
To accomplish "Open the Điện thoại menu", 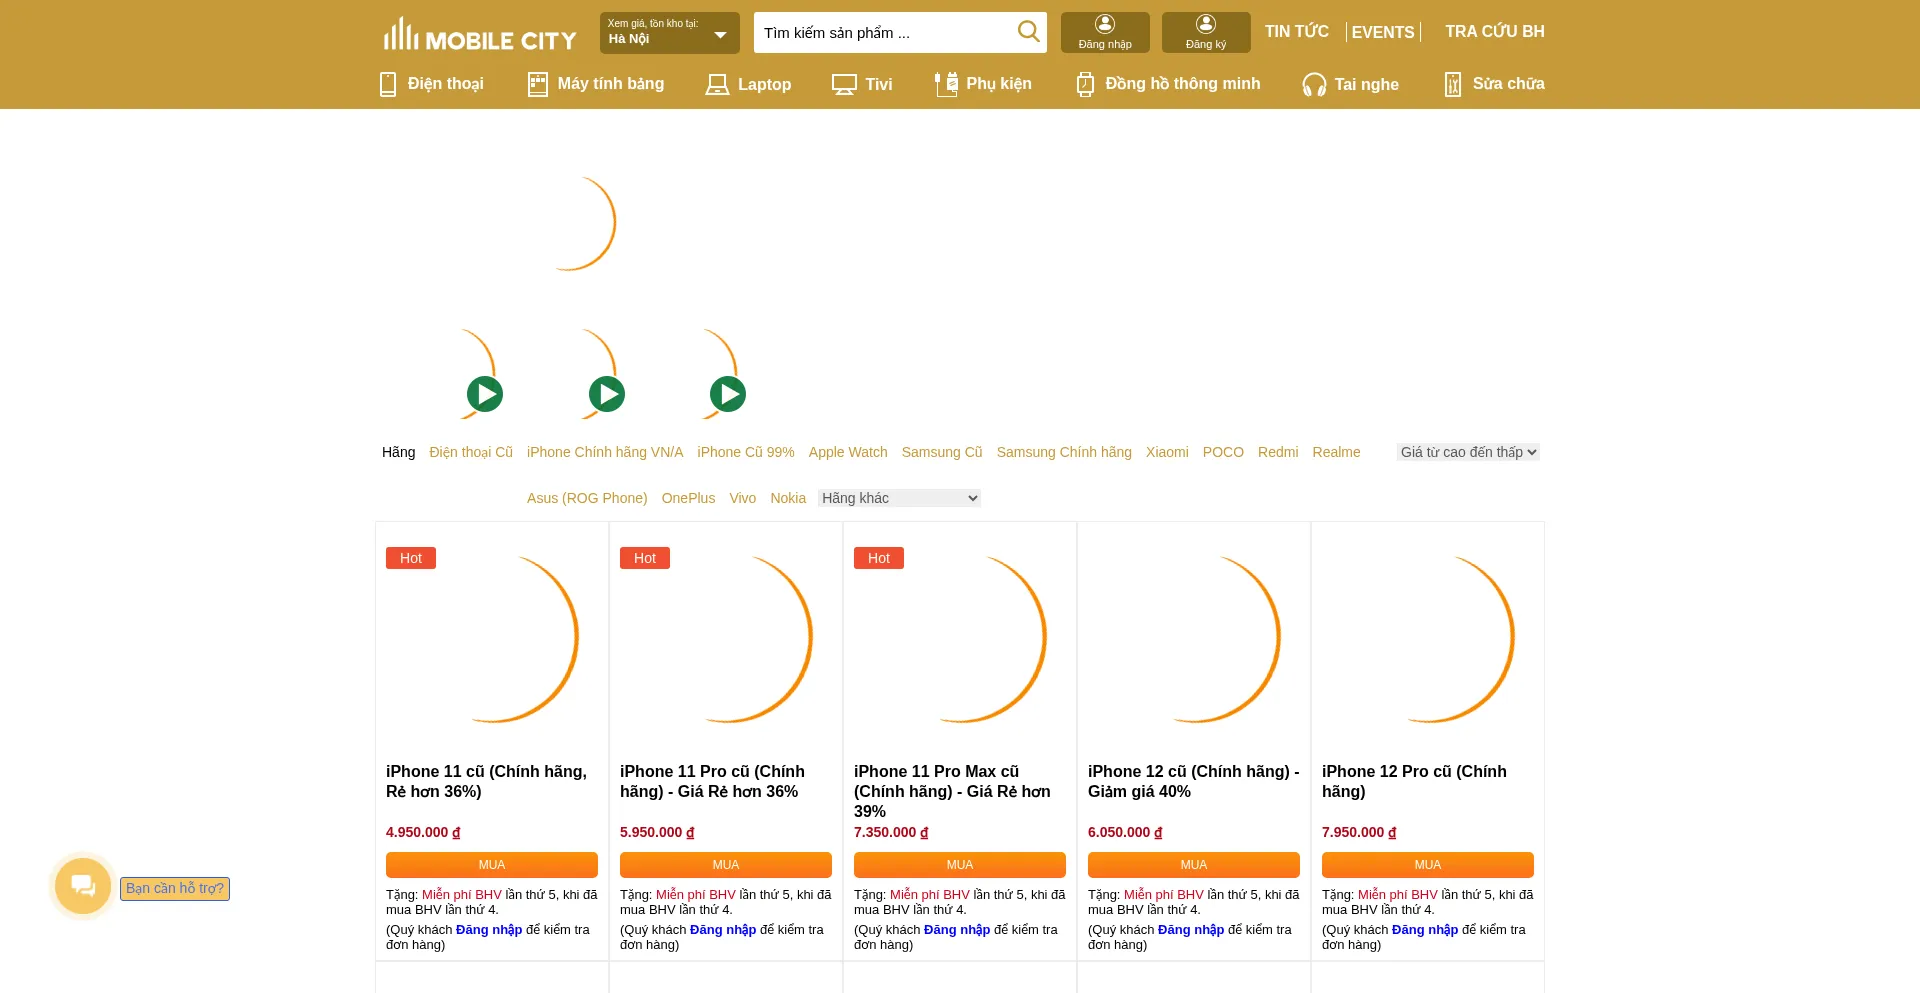I will (x=432, y=84).
